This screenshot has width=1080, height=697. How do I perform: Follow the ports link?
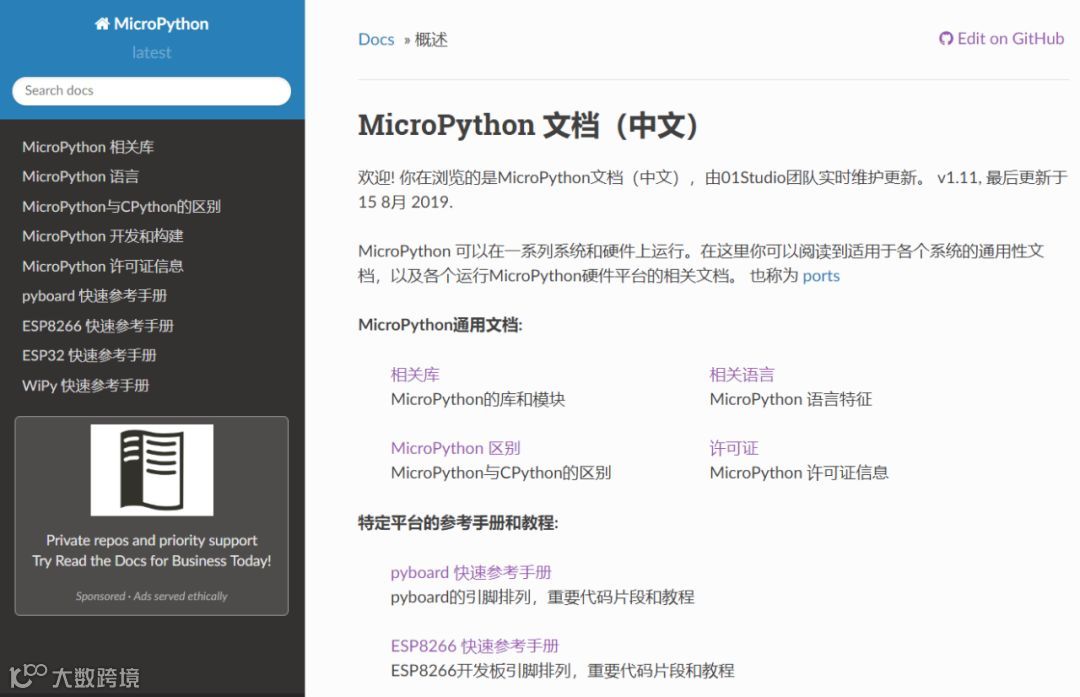[821, 275]
